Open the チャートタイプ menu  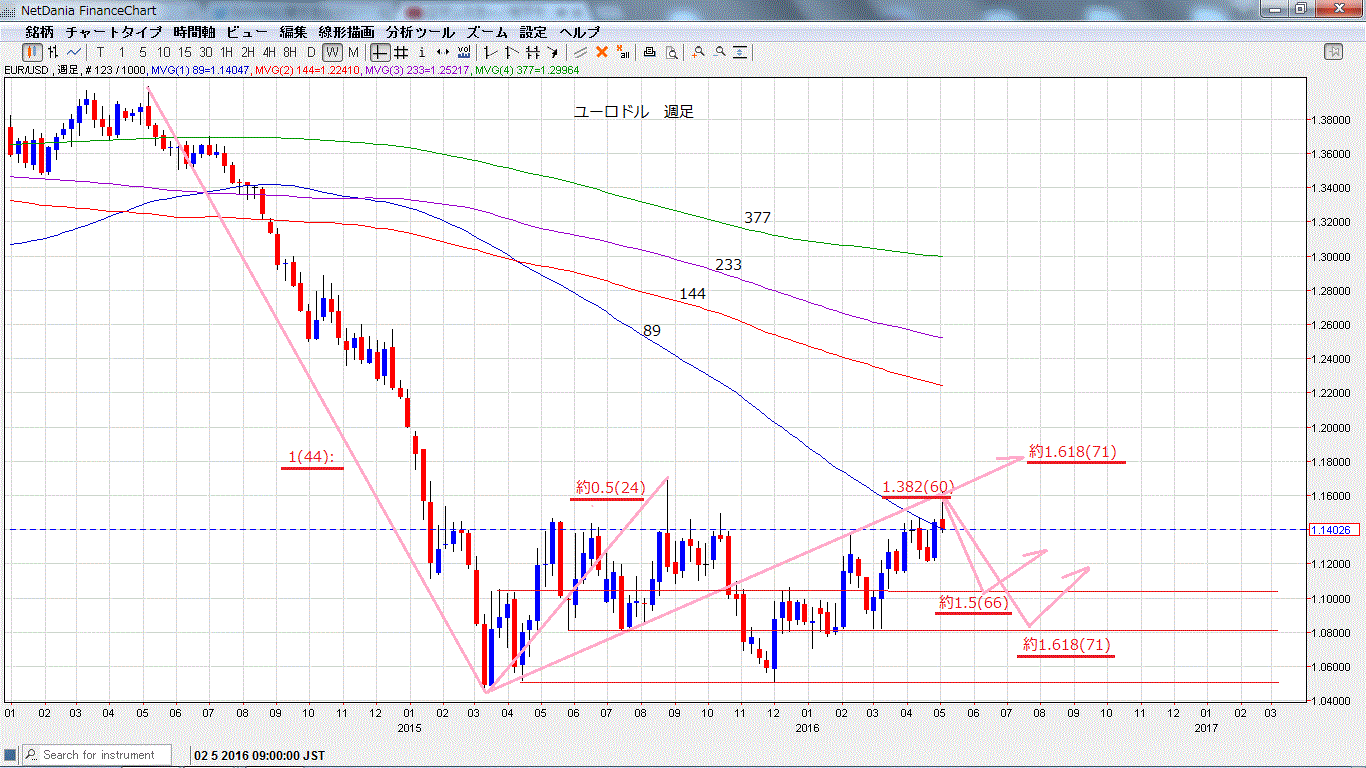coord(113,32)
